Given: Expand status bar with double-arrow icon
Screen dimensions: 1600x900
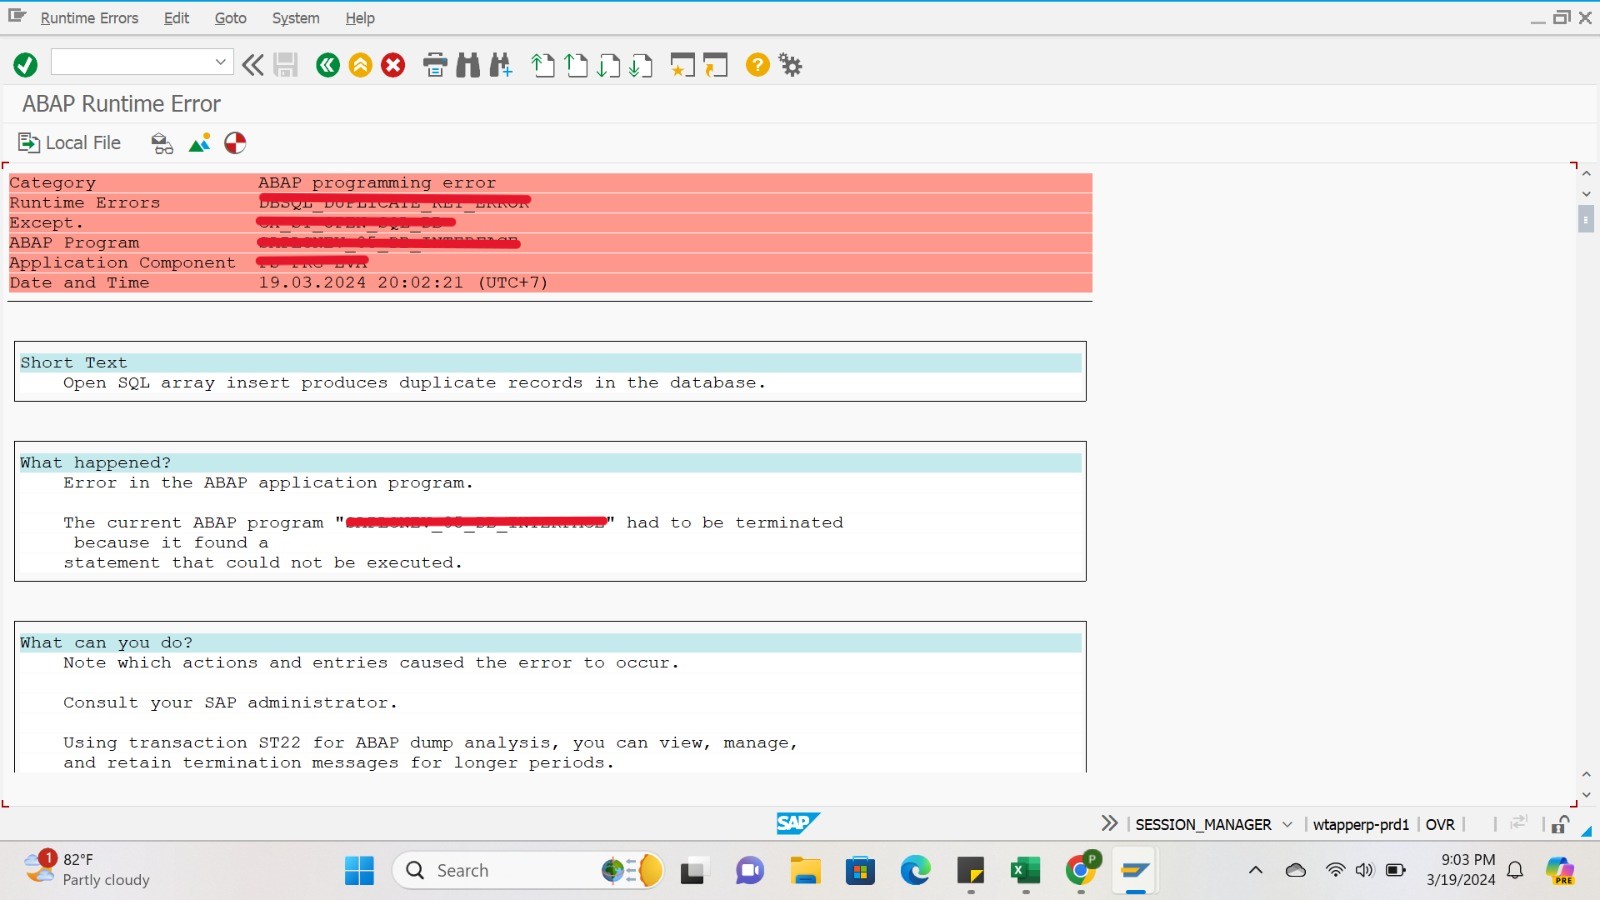Looking at the screenshot, I should (1109, 823).
